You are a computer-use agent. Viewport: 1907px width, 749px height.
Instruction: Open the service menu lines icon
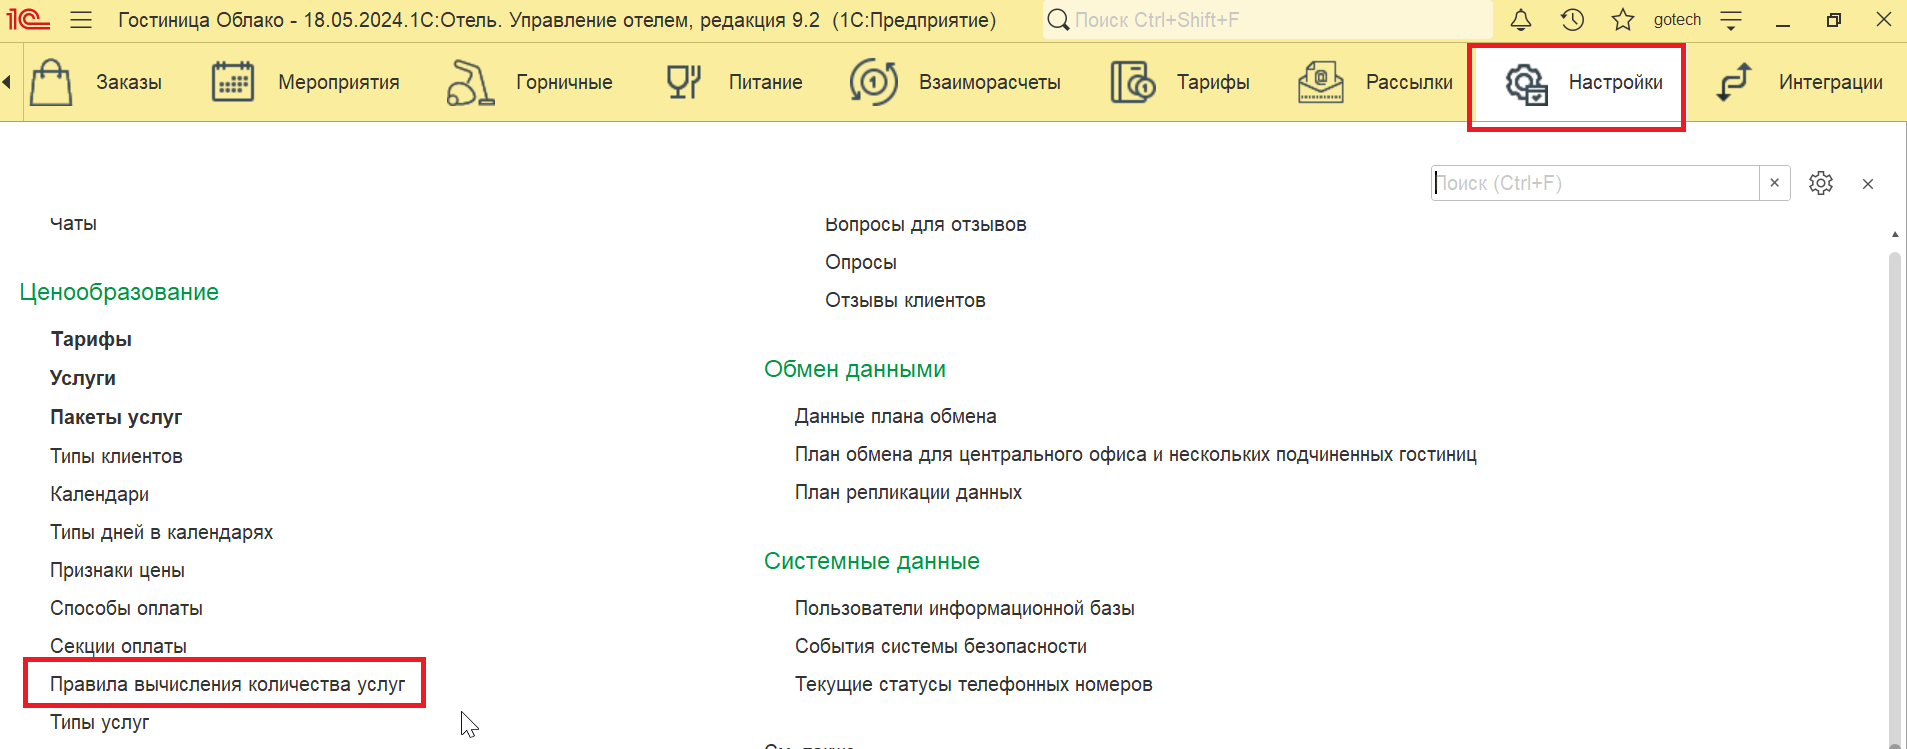point(1731,20)
